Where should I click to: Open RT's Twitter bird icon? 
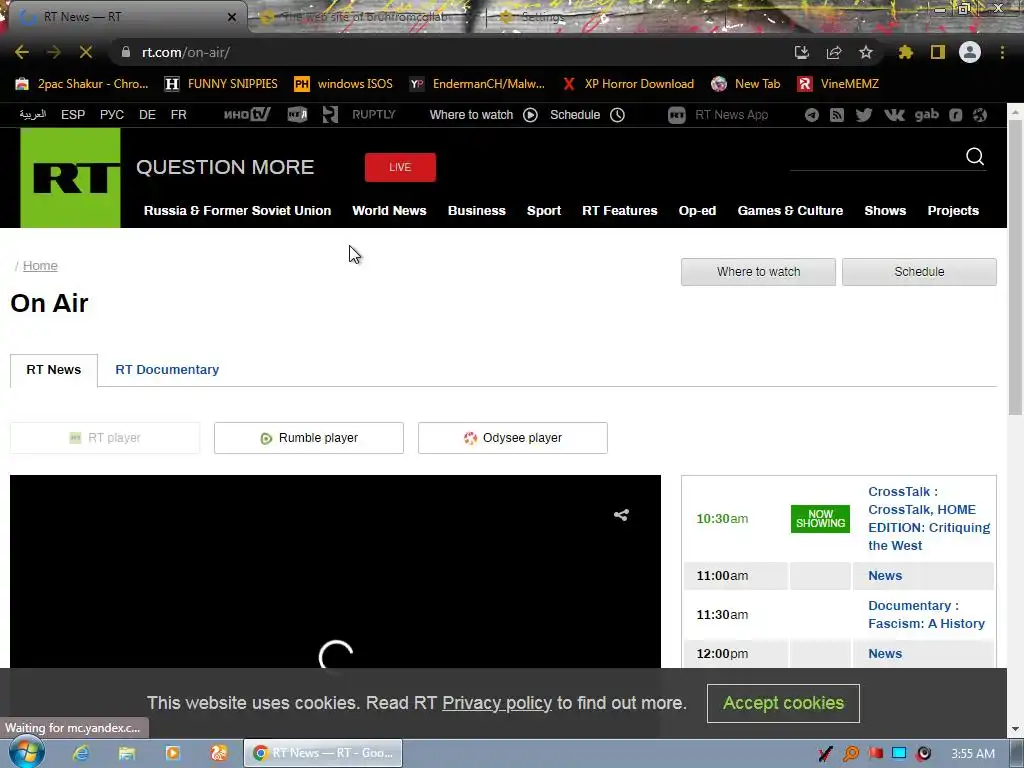864,115
